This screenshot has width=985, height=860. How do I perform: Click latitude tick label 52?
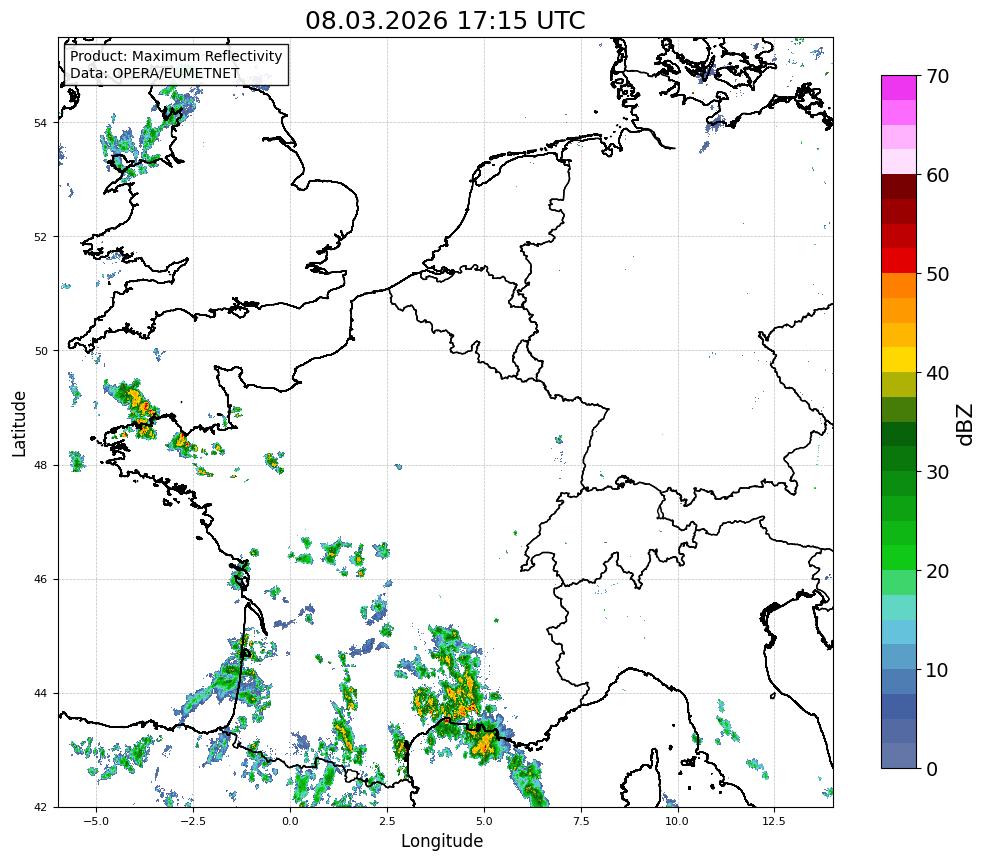(40, 237)
